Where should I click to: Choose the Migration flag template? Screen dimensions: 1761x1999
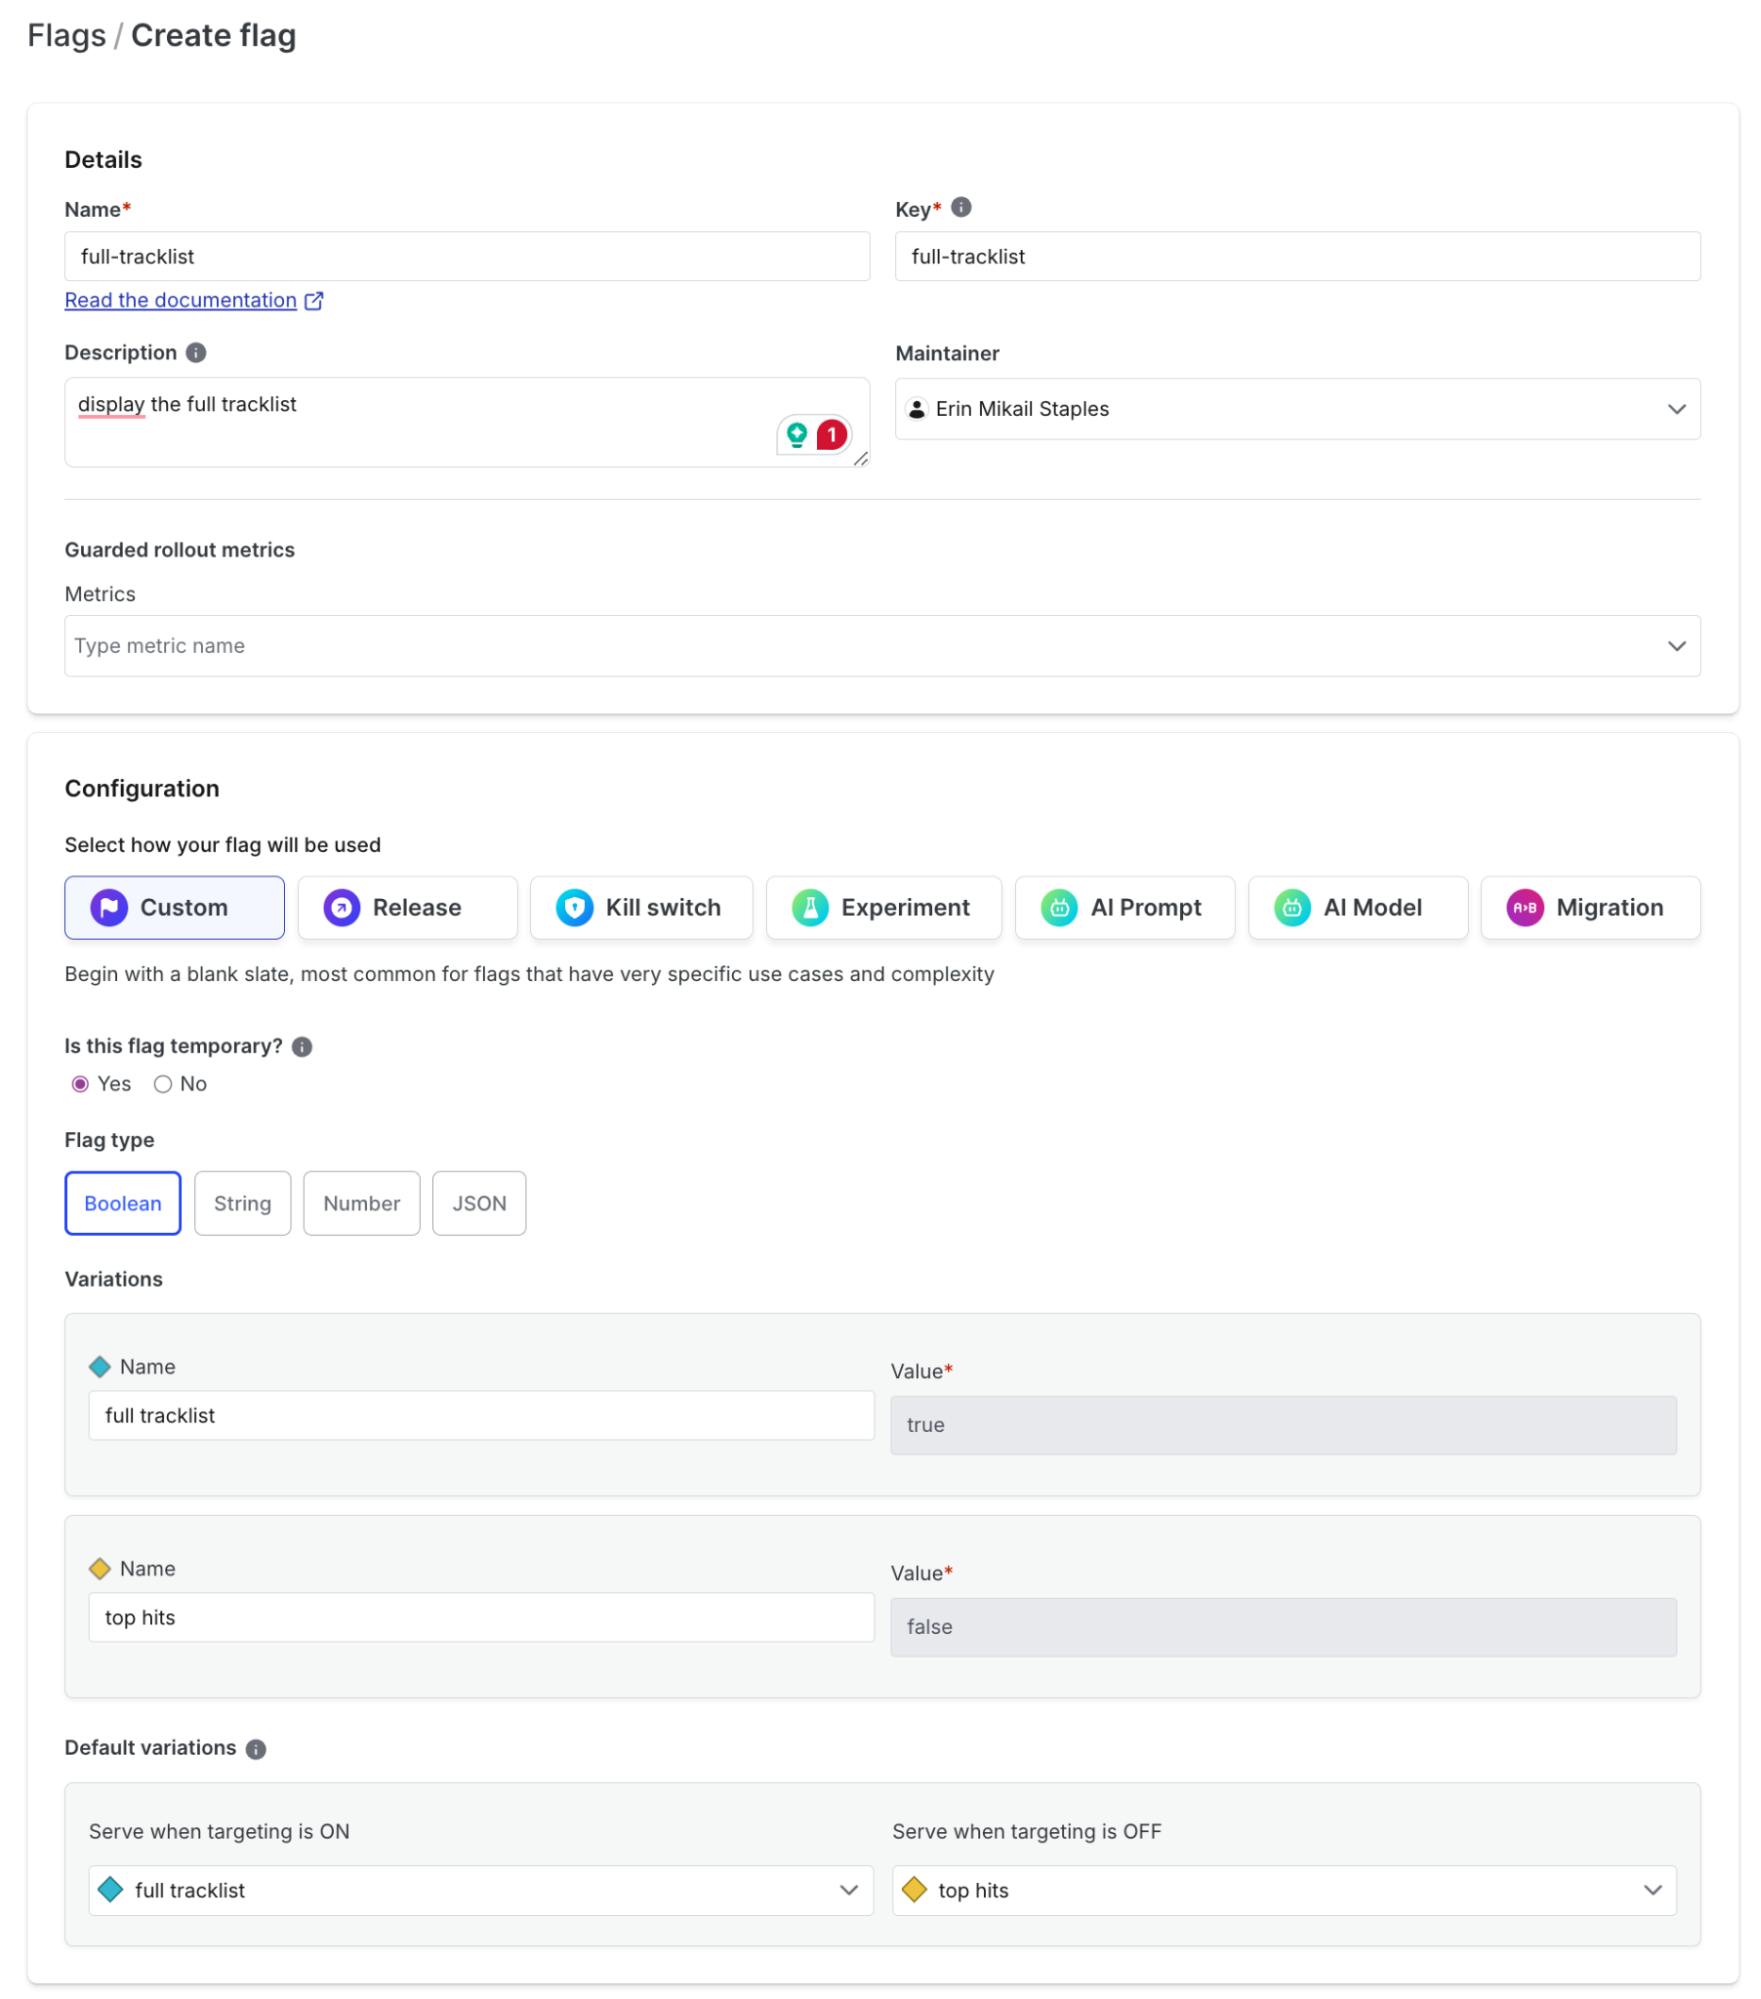click(1589, 908)
